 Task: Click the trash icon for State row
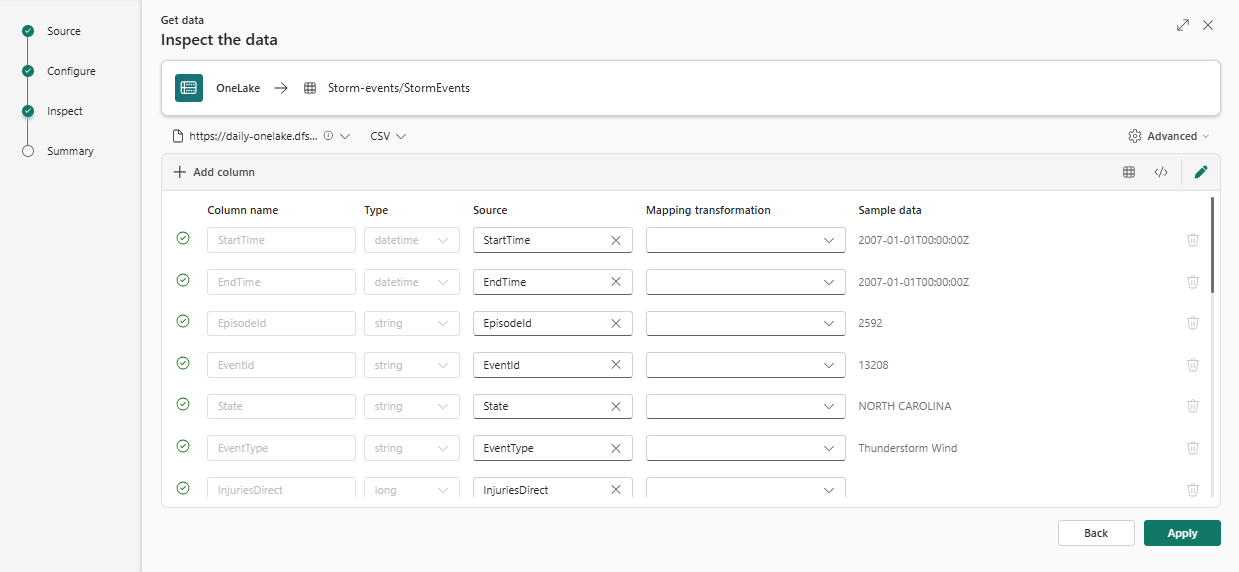(1192, 406)
